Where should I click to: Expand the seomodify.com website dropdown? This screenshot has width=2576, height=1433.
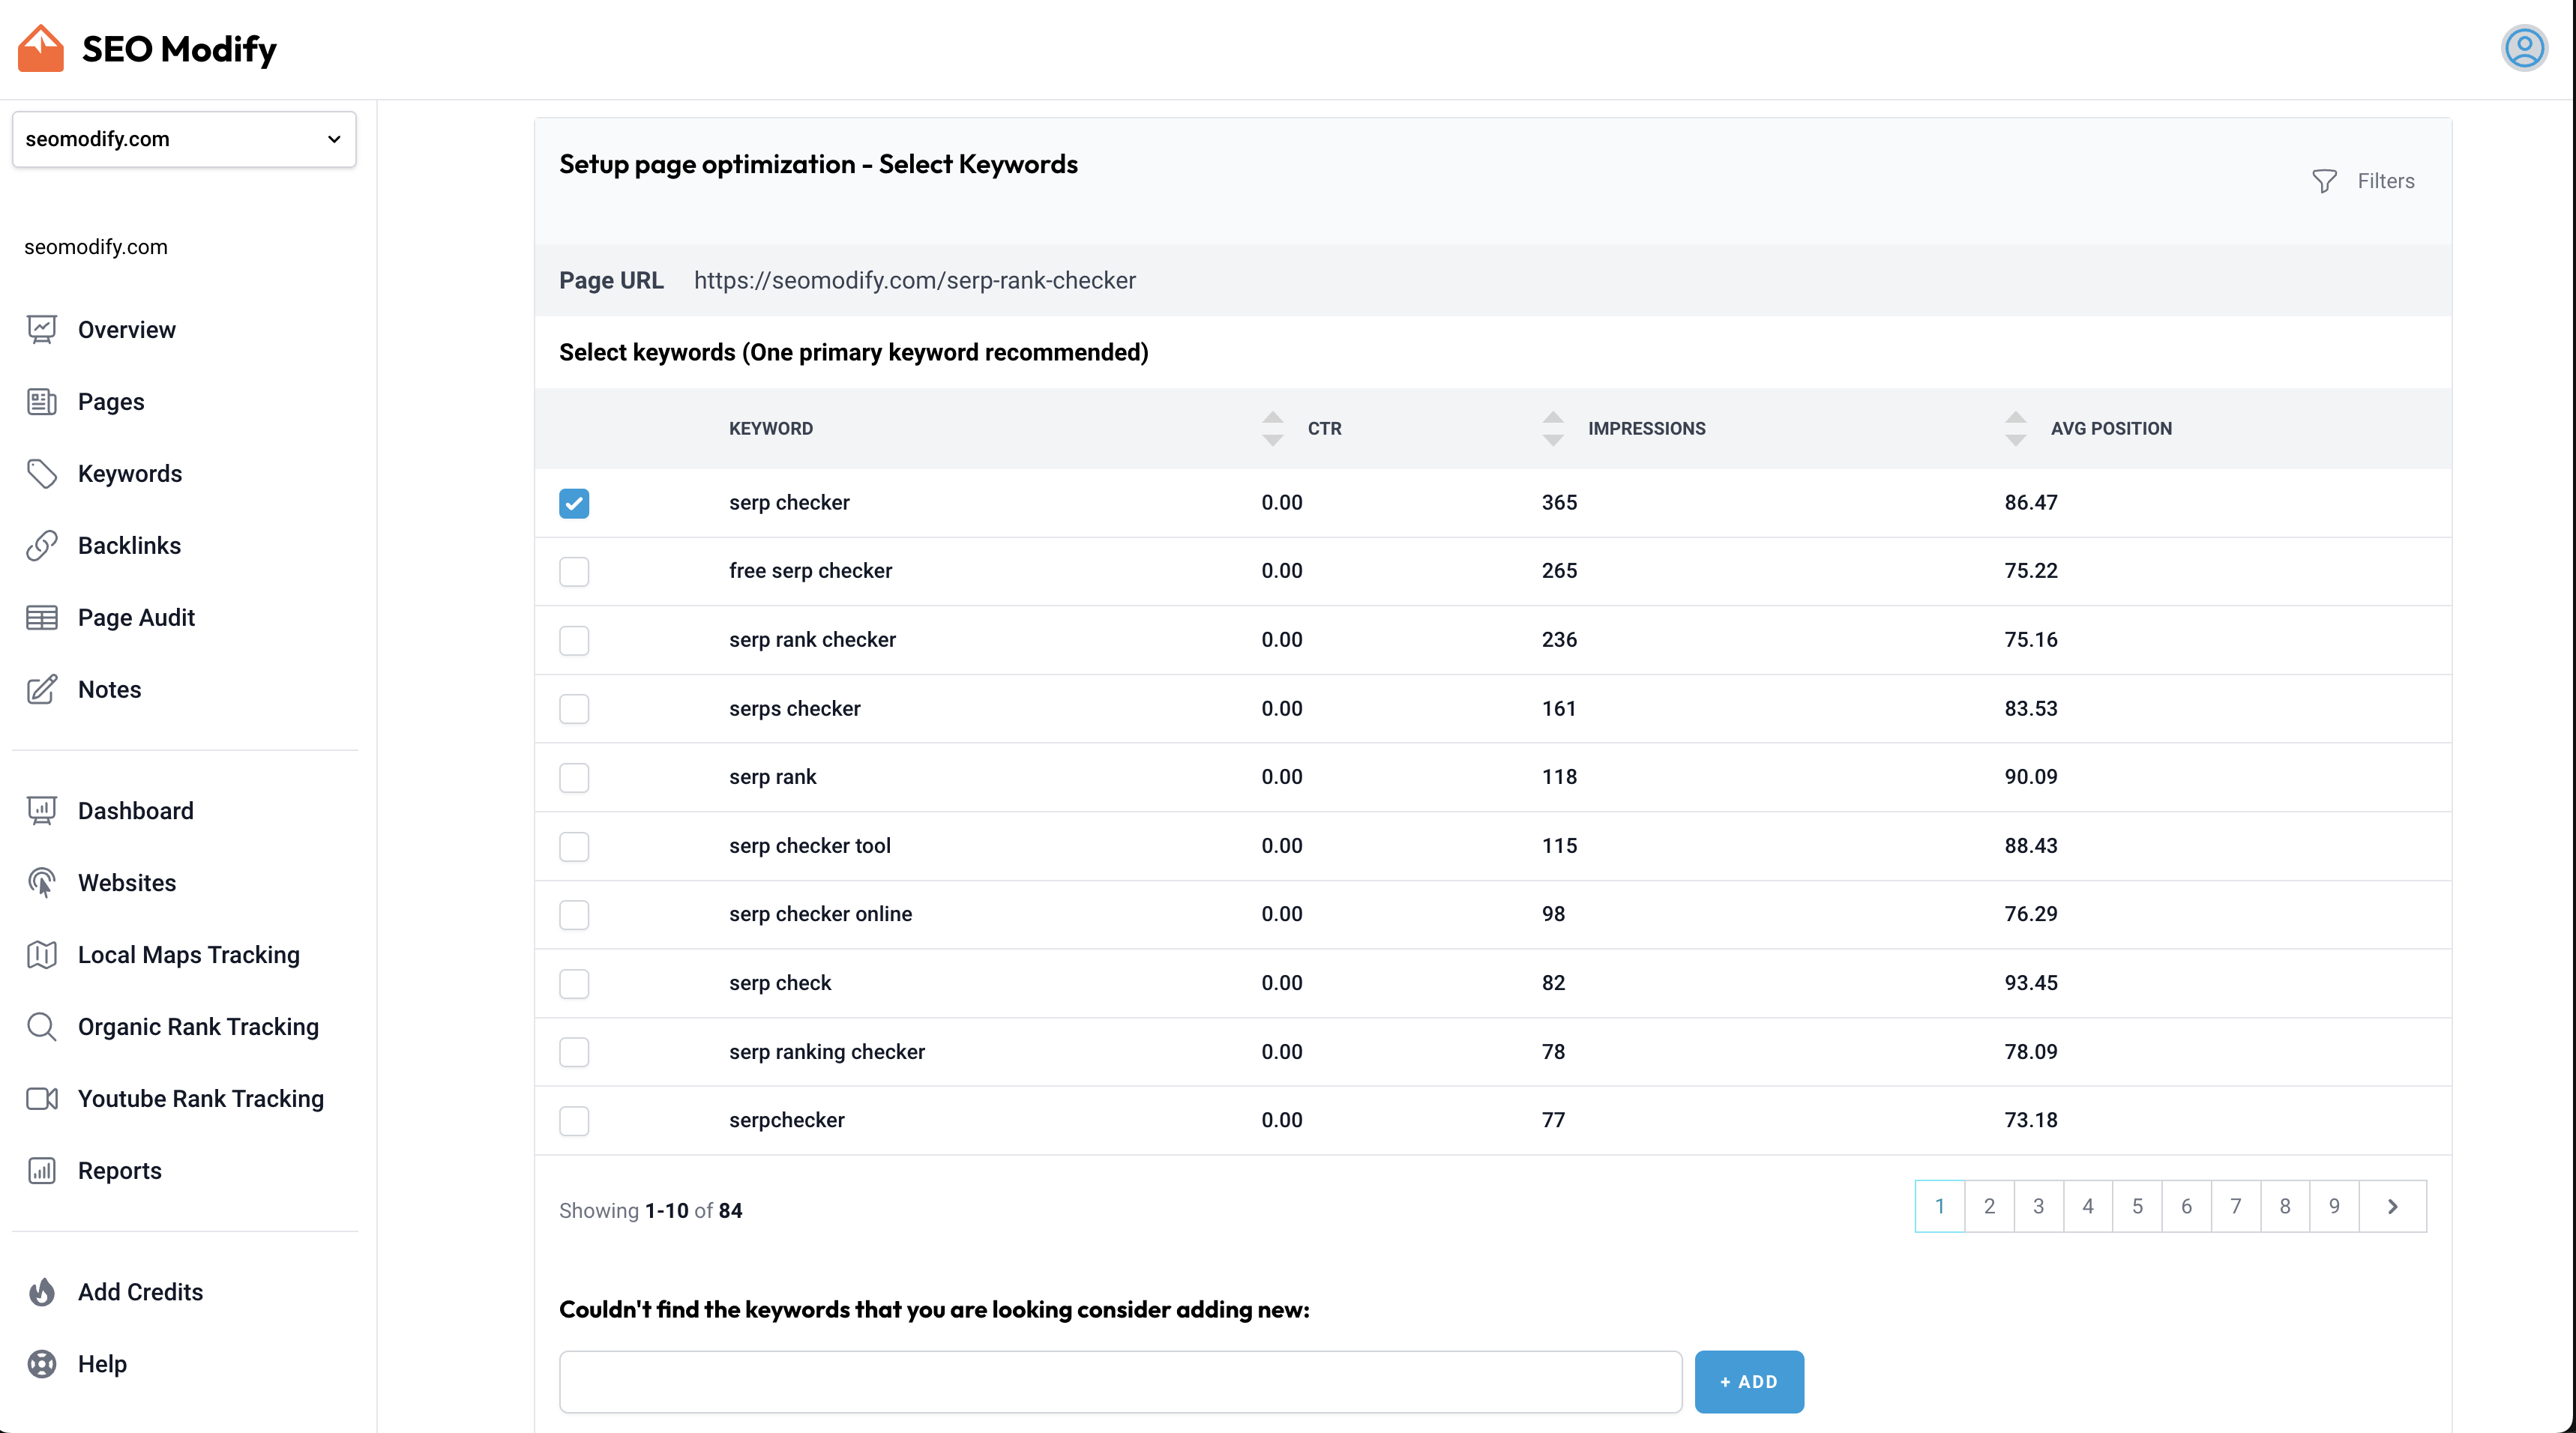[184, 139]
